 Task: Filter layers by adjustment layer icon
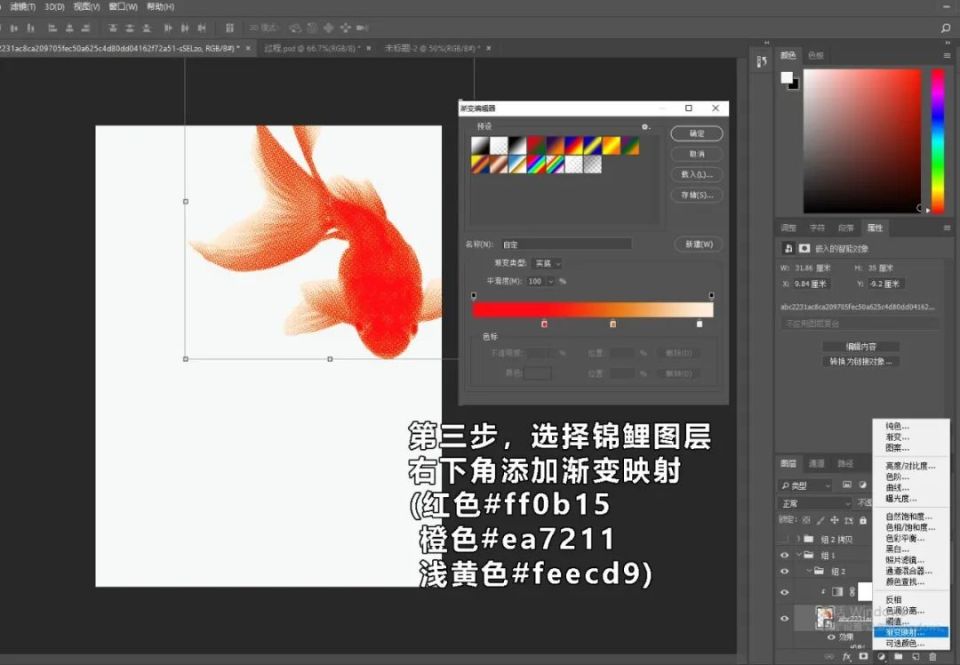pyautogui.click(x=863, y=485)
